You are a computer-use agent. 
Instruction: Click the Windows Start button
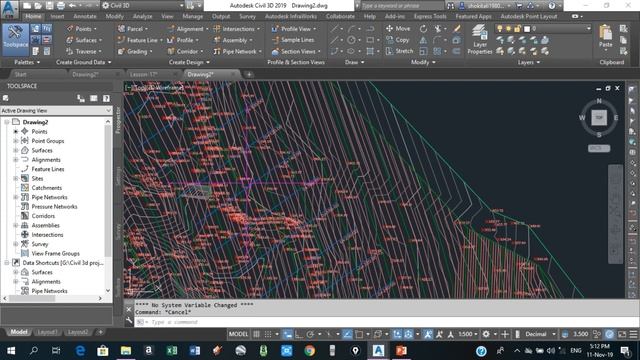[11, 351]
